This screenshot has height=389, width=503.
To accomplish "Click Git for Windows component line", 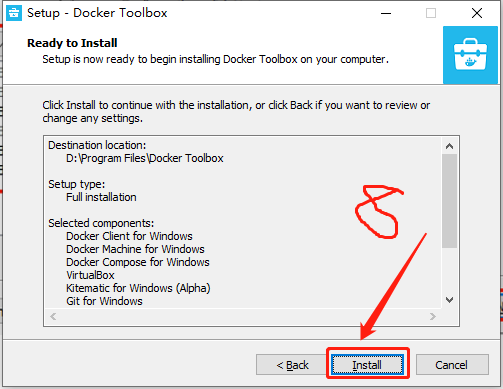I will coord(104,301).
